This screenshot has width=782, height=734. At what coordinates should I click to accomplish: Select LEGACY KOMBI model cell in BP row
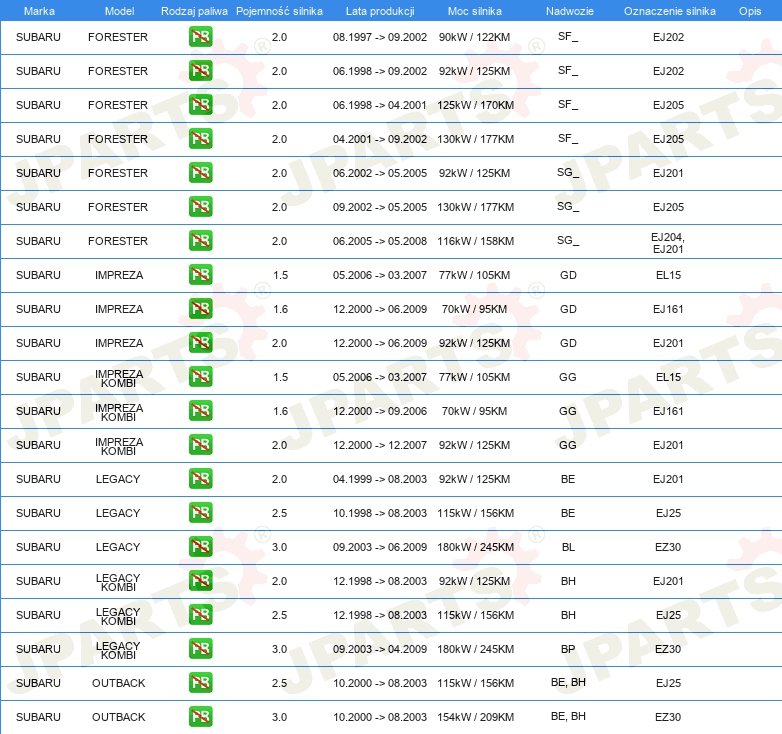pos(118,650)
